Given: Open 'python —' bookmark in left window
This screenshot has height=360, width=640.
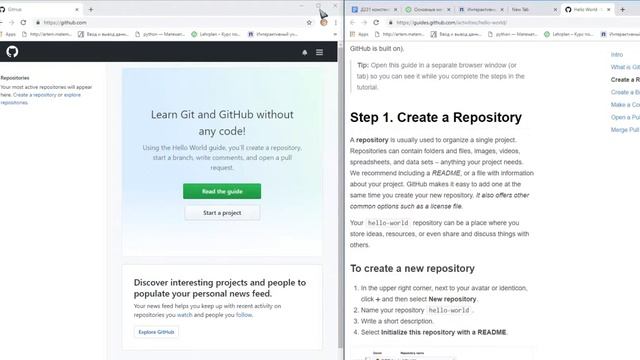Looking at the screenshot, I should pyautogui.click(x=160, y=34).
